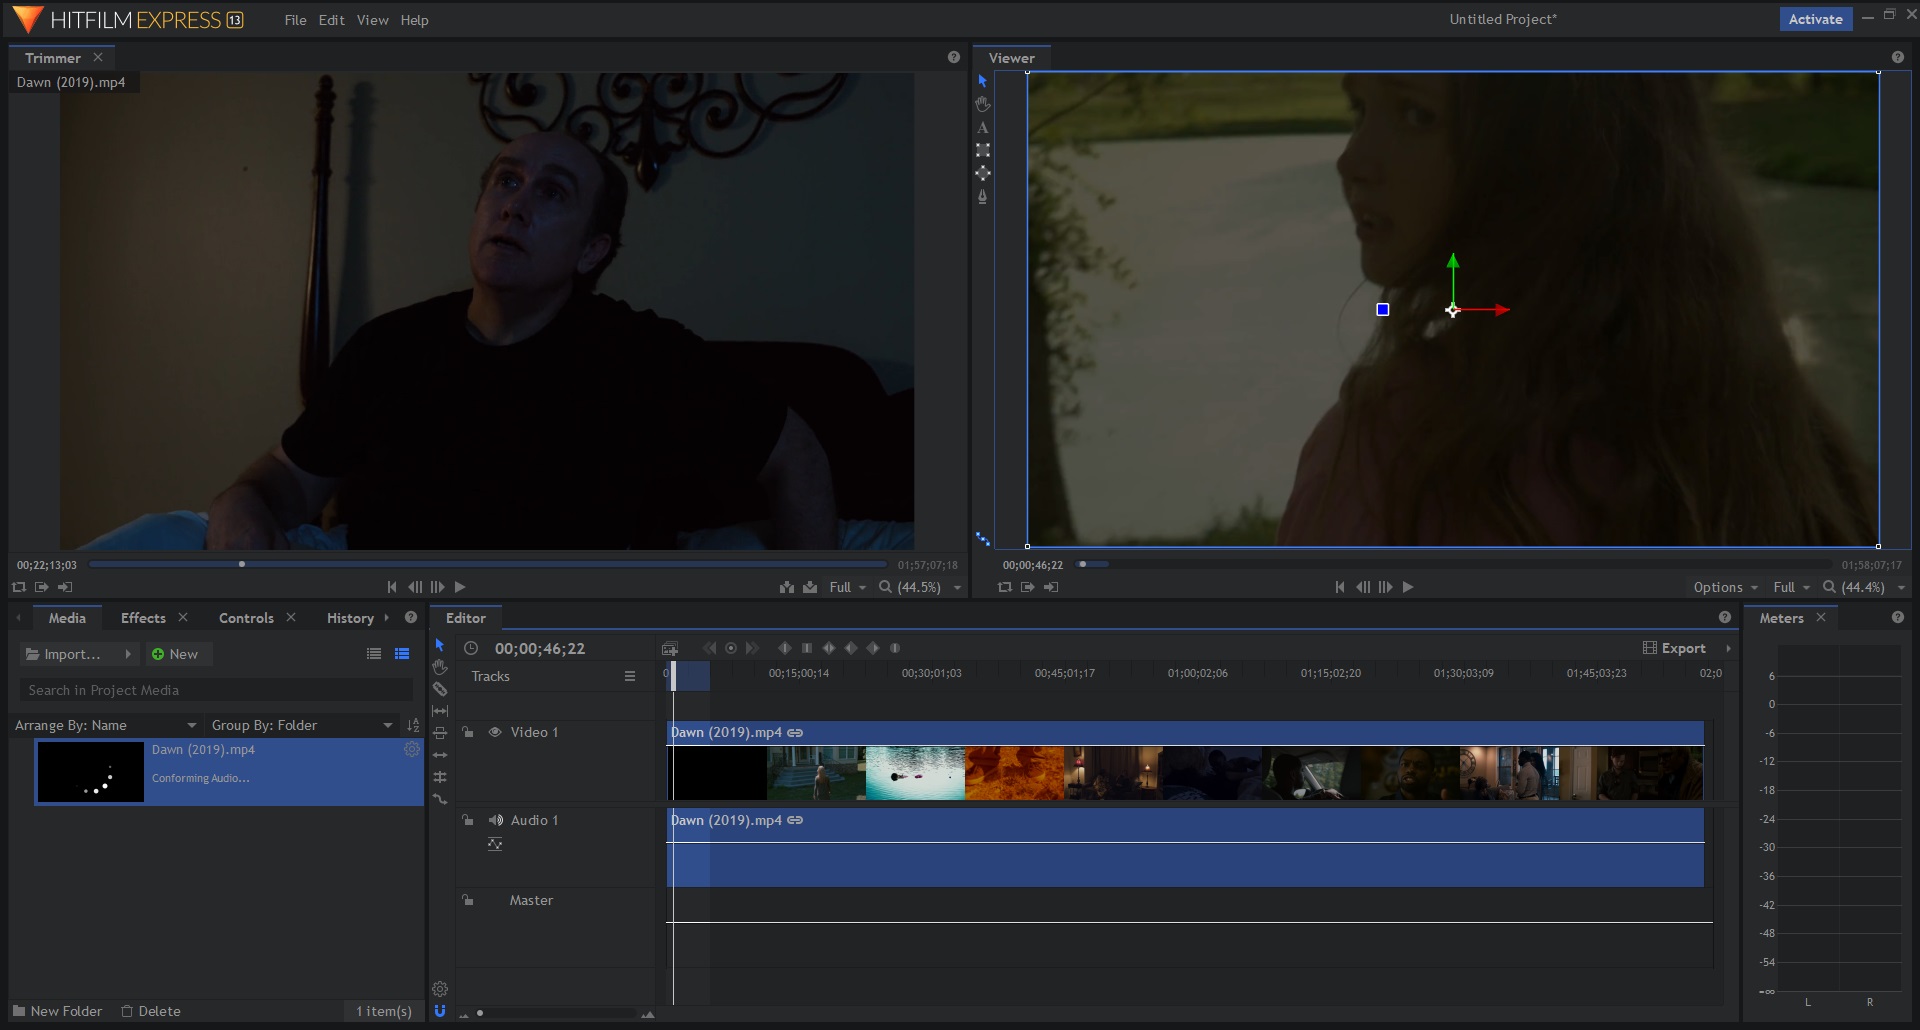Viewport: 1920px width, 1030px height.
Task: Select the Viewer arrow selection tool
Action: [x=982, y=81]
